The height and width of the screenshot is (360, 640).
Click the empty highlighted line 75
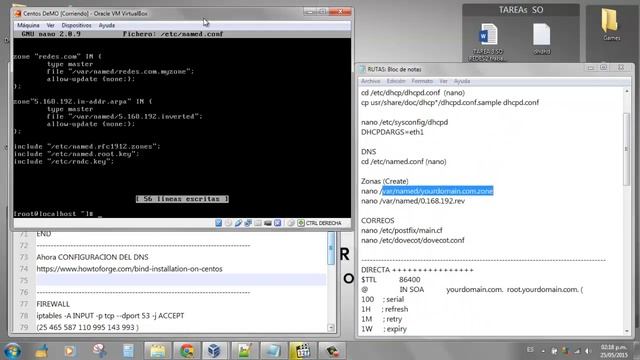pos(181,280)
